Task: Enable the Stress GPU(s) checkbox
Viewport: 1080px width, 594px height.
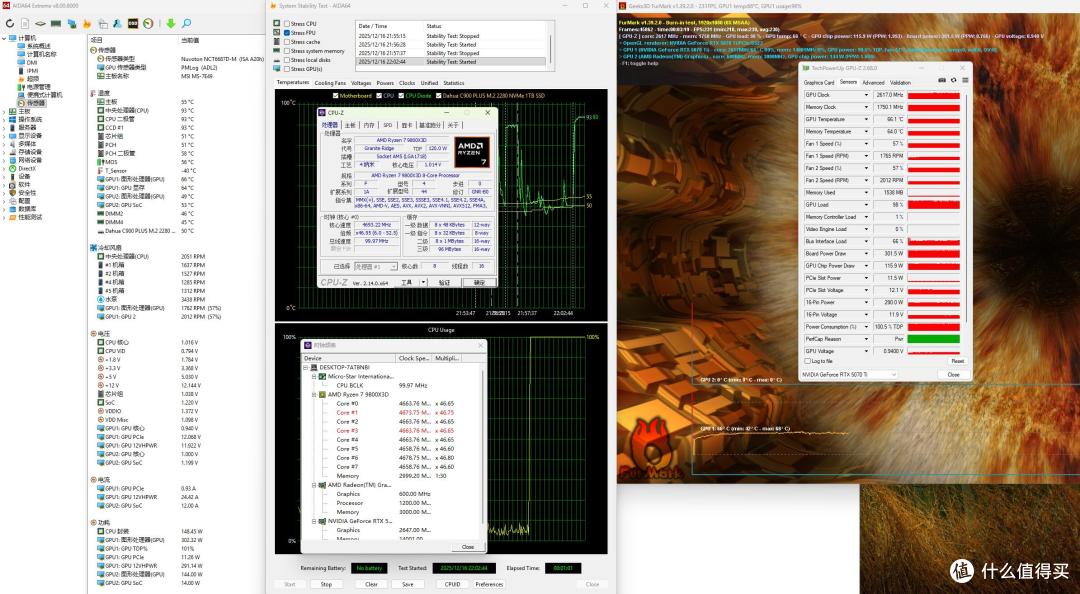Action: (287, 69)
